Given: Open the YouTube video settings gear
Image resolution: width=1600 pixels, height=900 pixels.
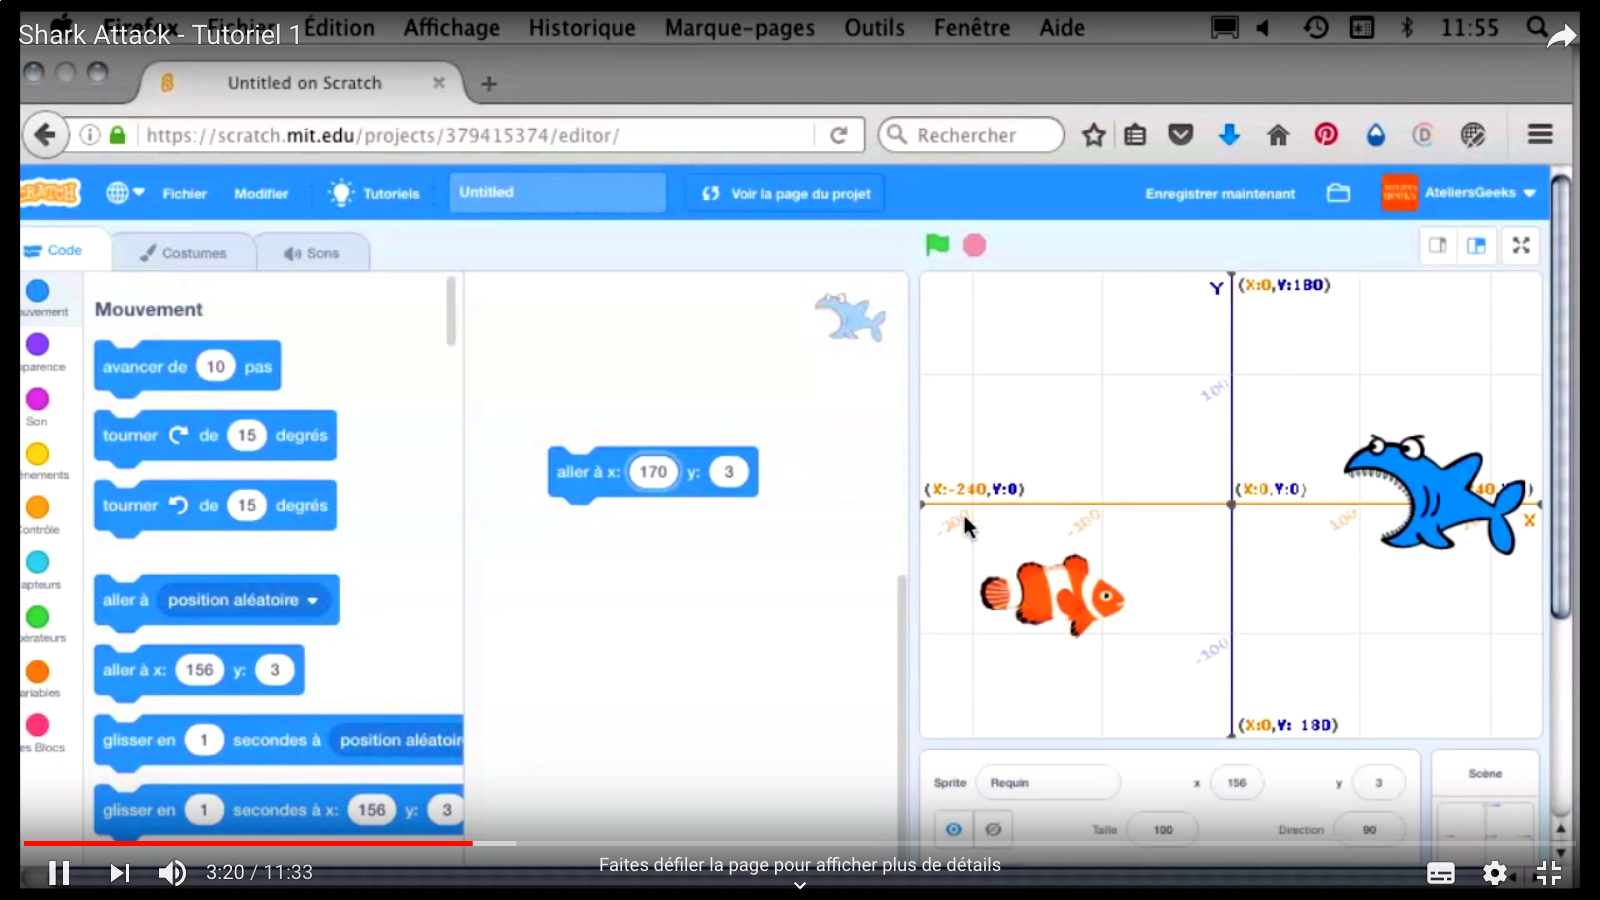Looking at the screenshot, I should (1495, 873).
